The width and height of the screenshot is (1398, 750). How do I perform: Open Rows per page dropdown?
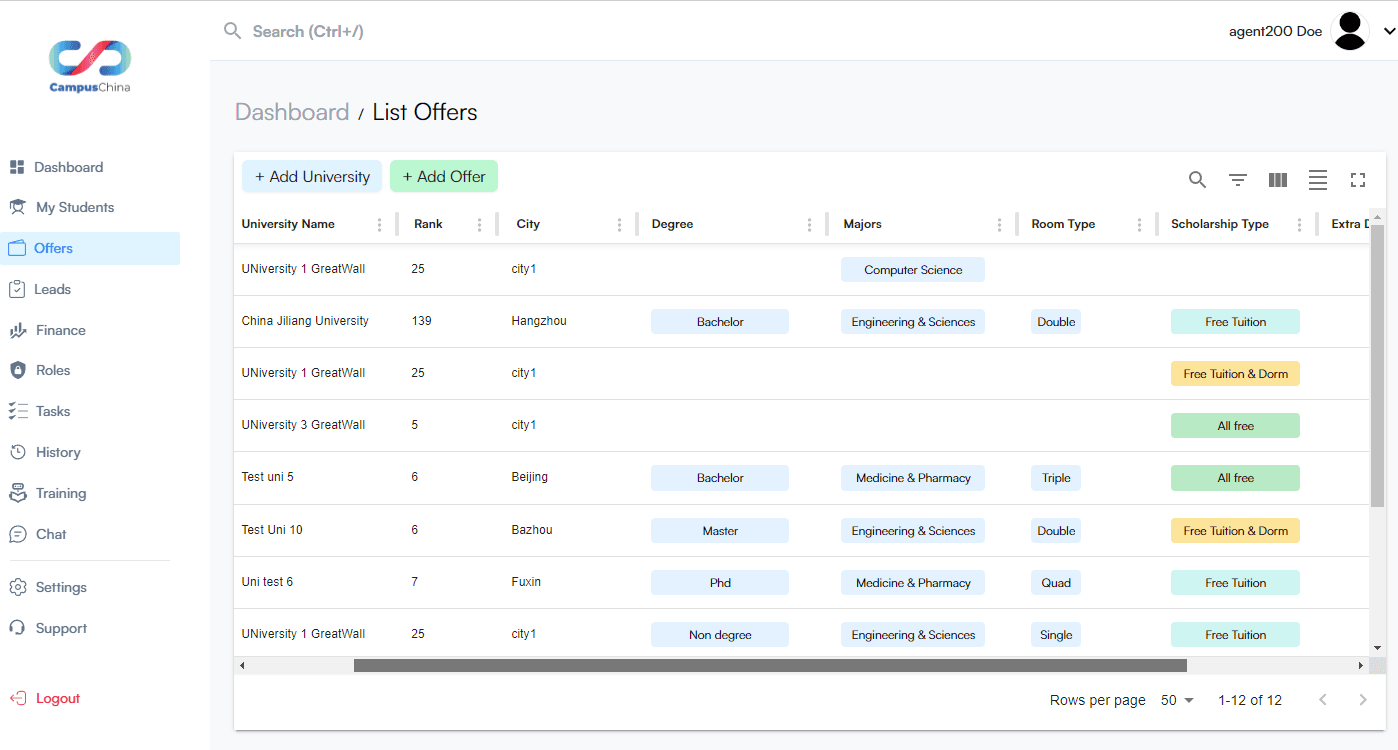point(1177,700)
